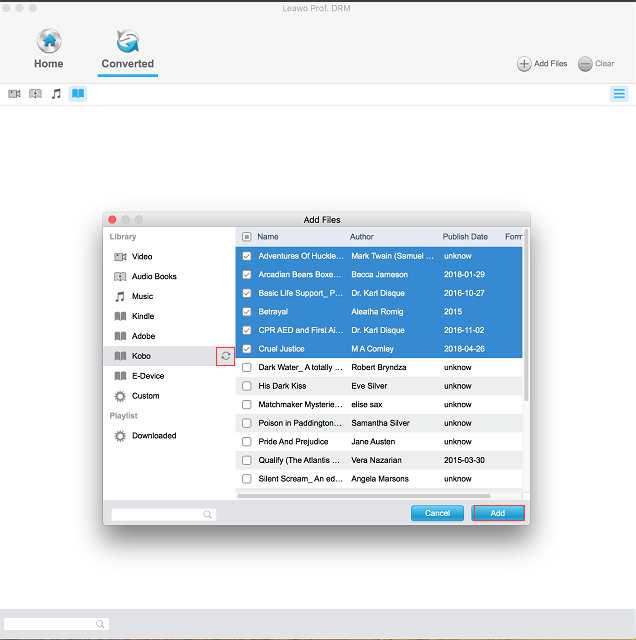Open the hamburger list menu icon
Screen dimensions: 636x640
pos(619,94)
